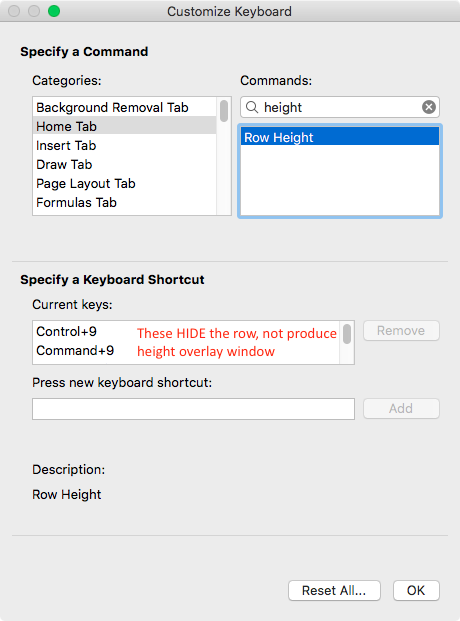The image size is (460, 621).
Task: Focus the Press new keyboard shortcut field
Action: click(x=193, y=409)
